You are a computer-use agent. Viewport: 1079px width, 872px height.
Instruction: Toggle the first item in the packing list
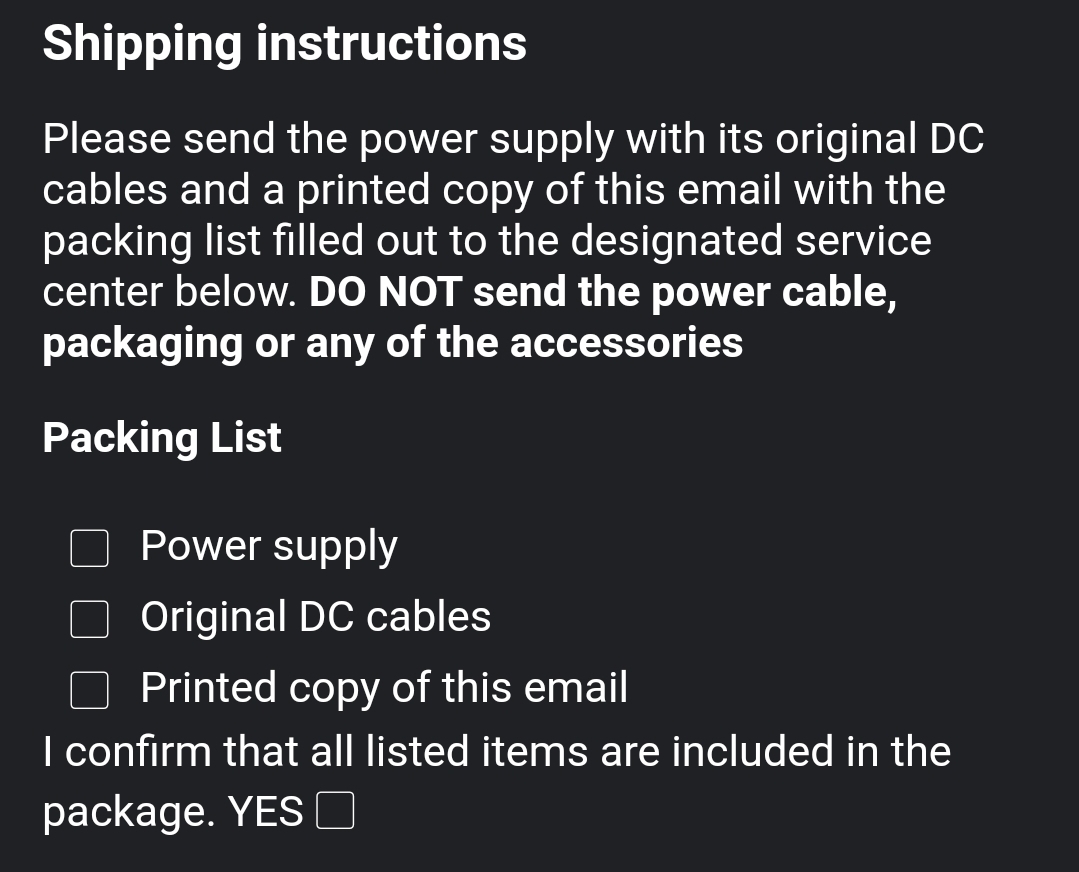coord(89,548)
